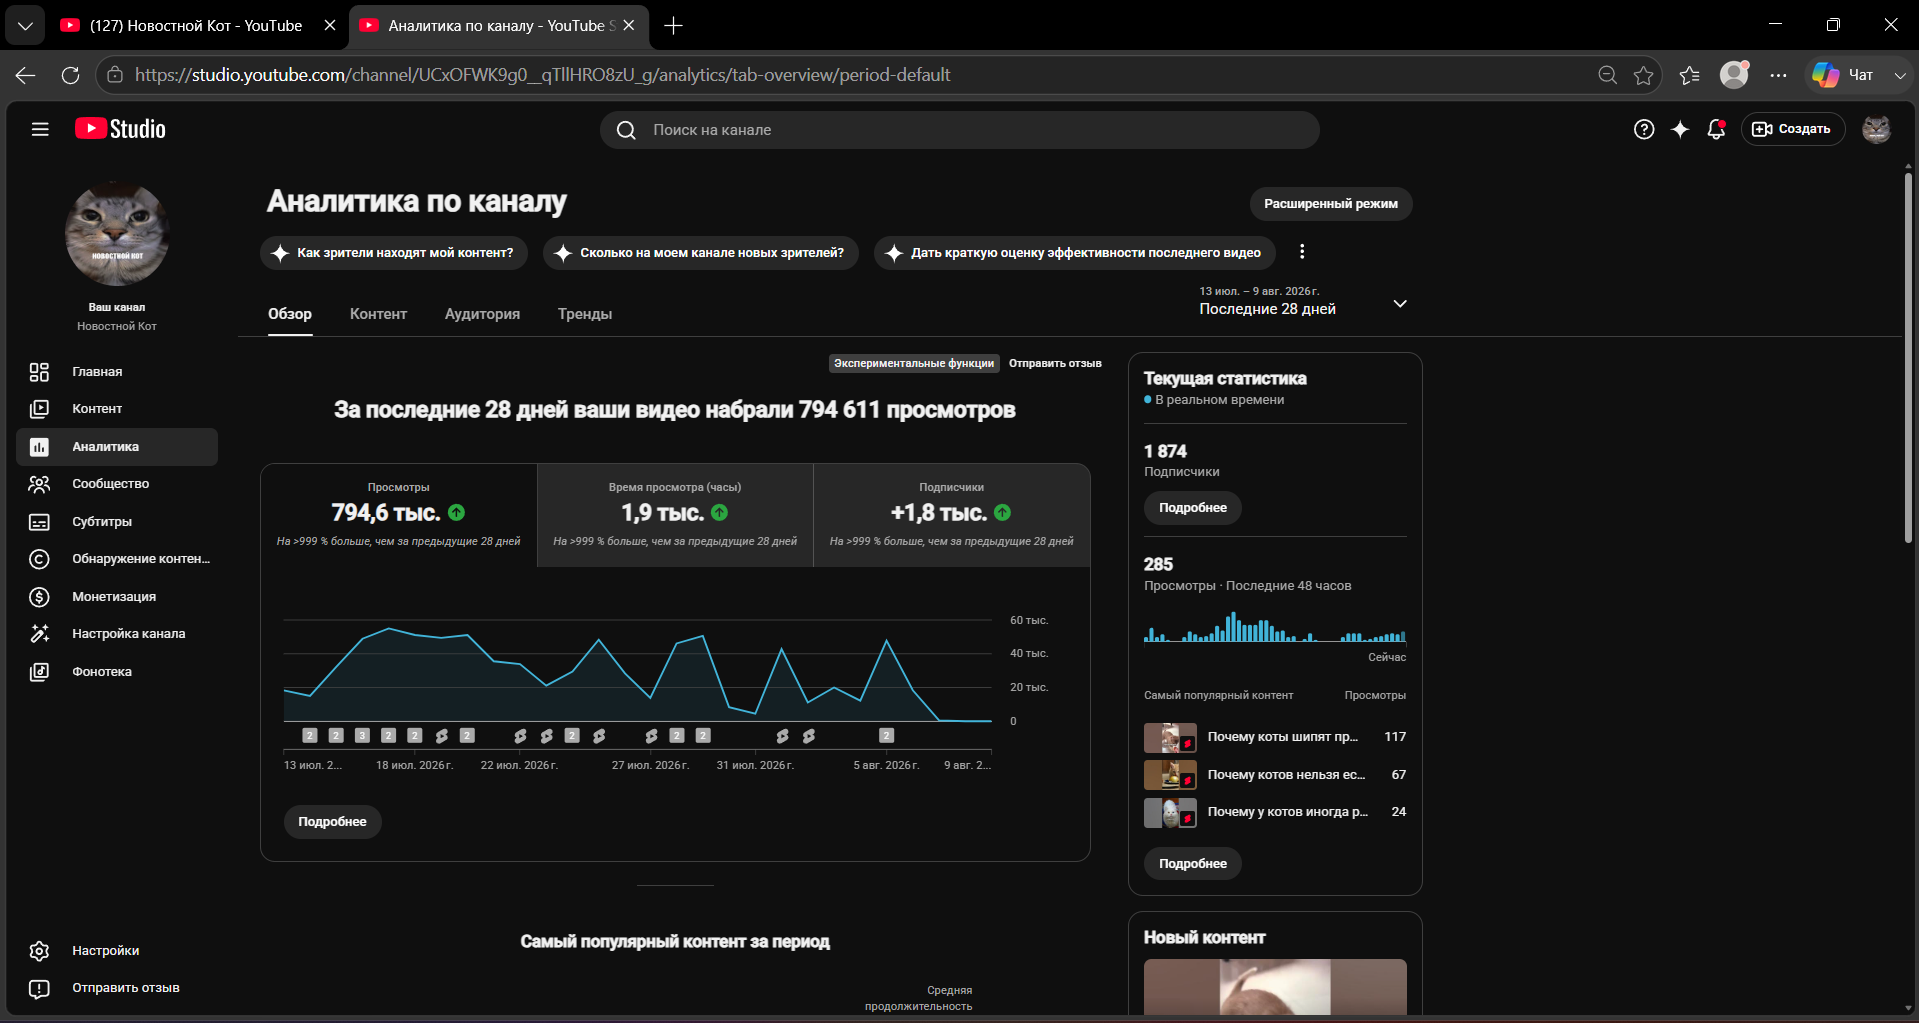Open the Новый контент video thumbnail
Image resolution: width=1919 pixels, height=1023 pixels.
coord(1275,987)
